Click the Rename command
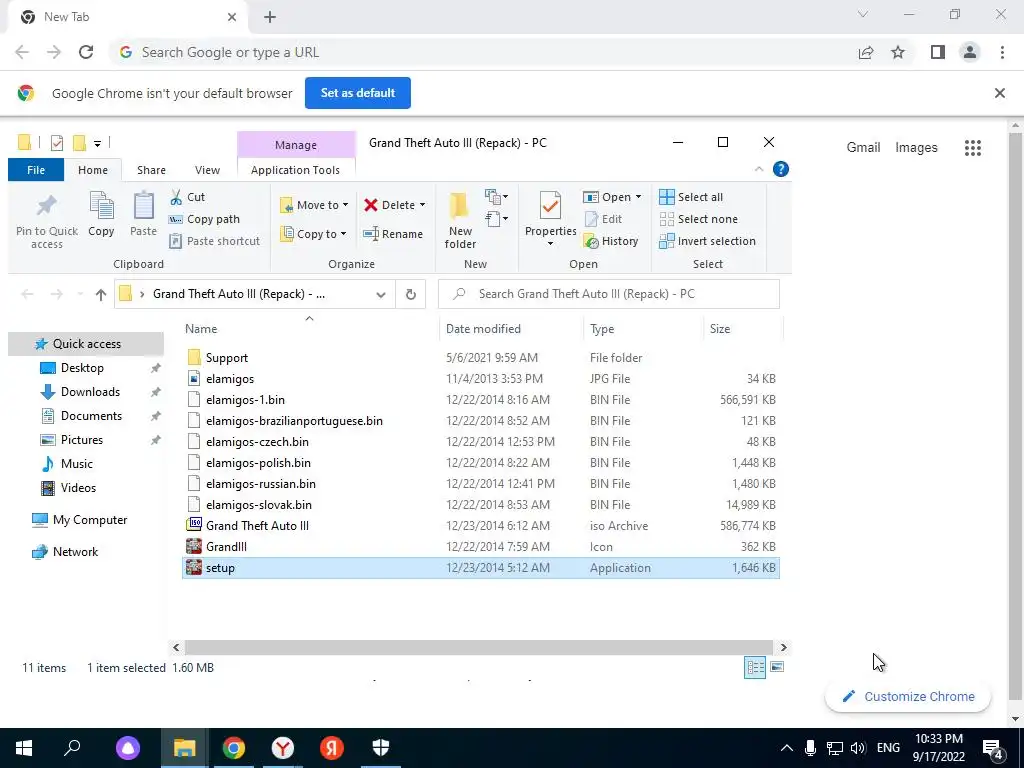Screen dimensions: 1024x768 click(393, 234)
